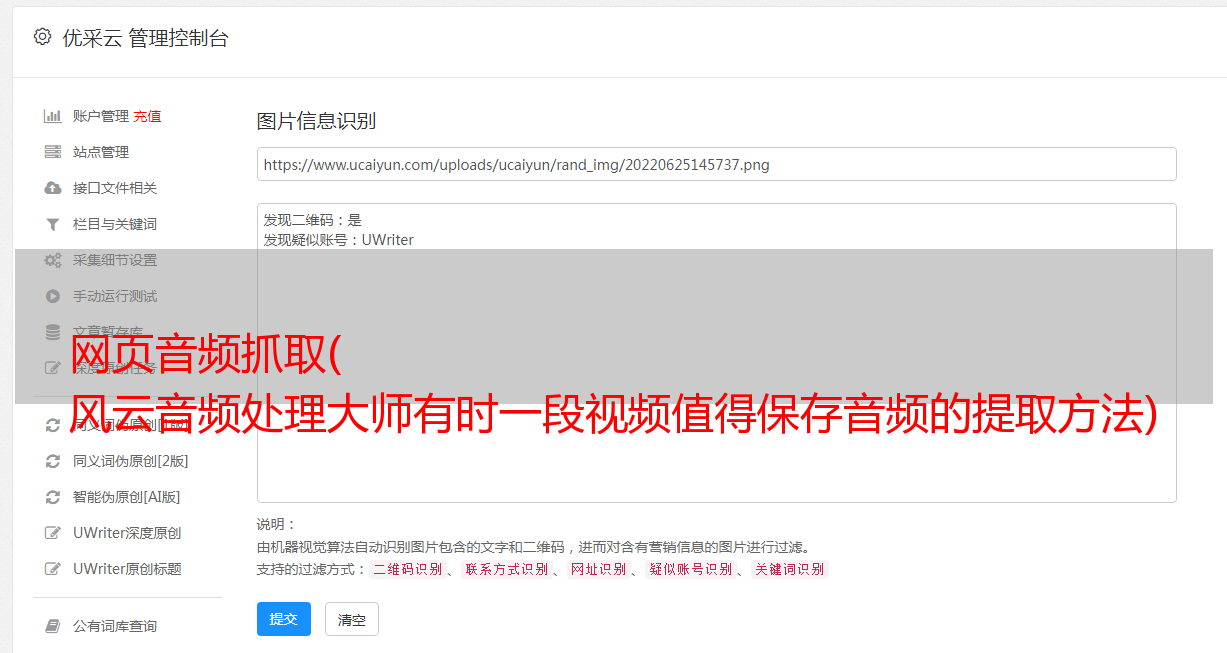This screenshot has width=1227, height=653.
Task: Click the gears icon for 采集细节设置
Action: pyautogui.click(x=53, y=260)
